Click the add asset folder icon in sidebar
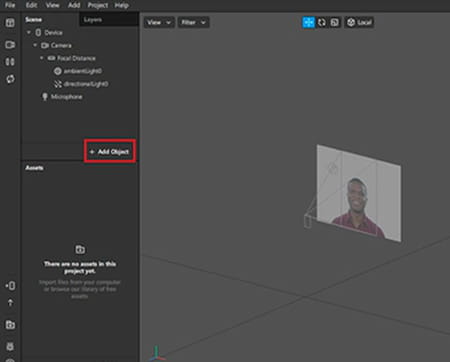 (10, 325)
